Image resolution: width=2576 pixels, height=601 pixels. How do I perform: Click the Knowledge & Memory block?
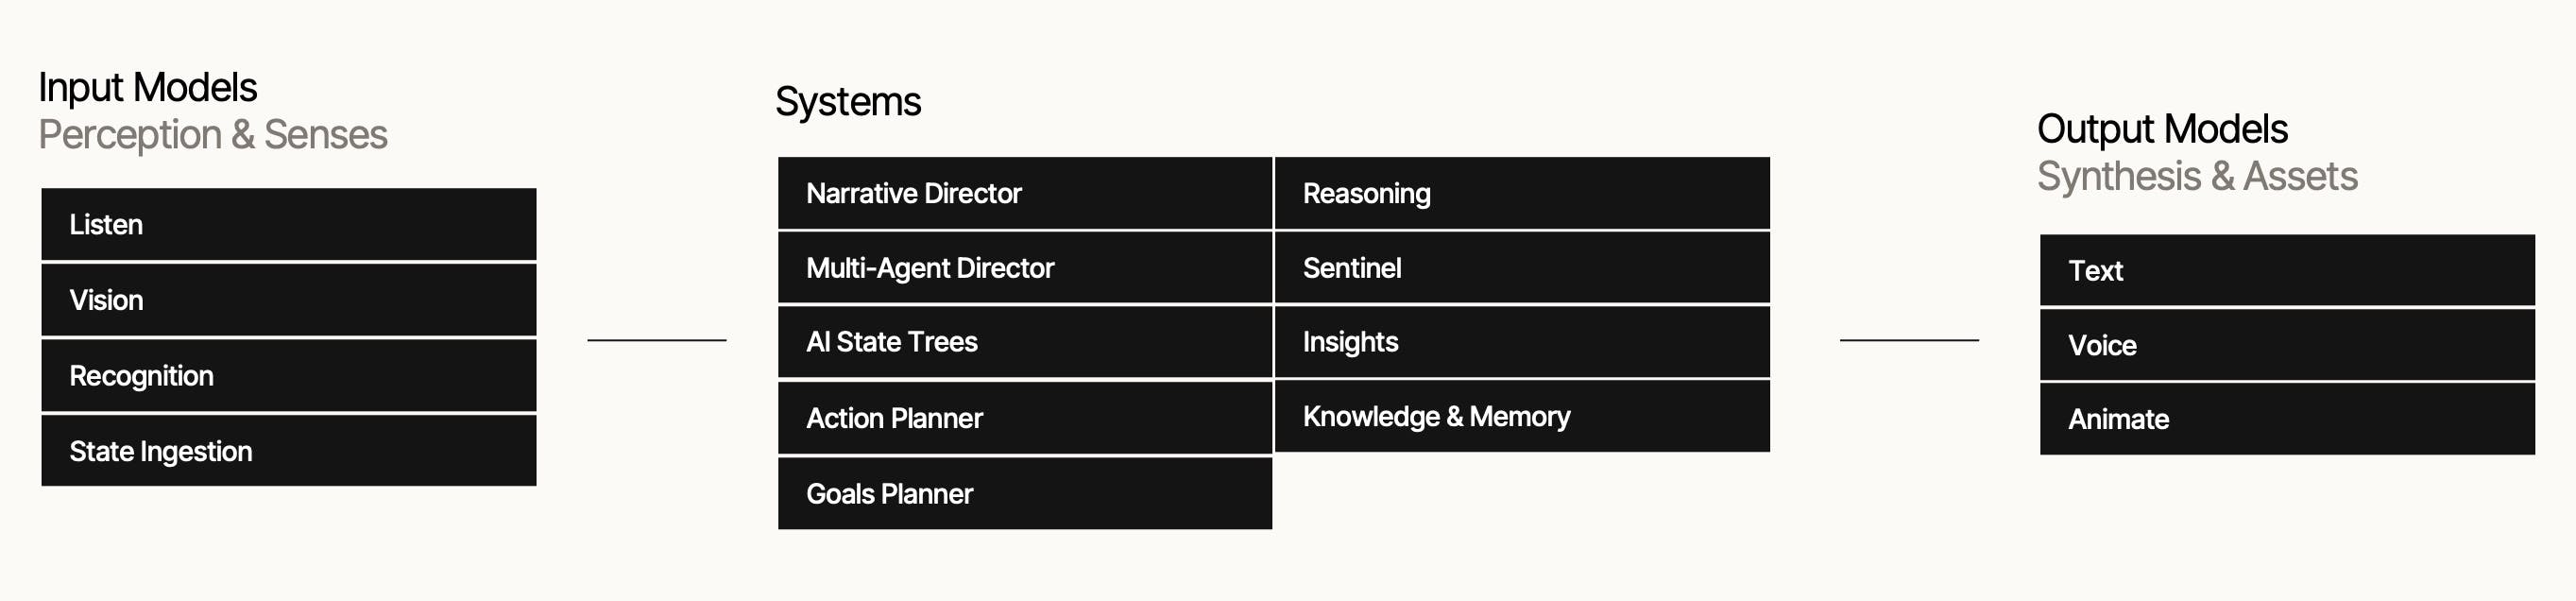coord(1521,416)
